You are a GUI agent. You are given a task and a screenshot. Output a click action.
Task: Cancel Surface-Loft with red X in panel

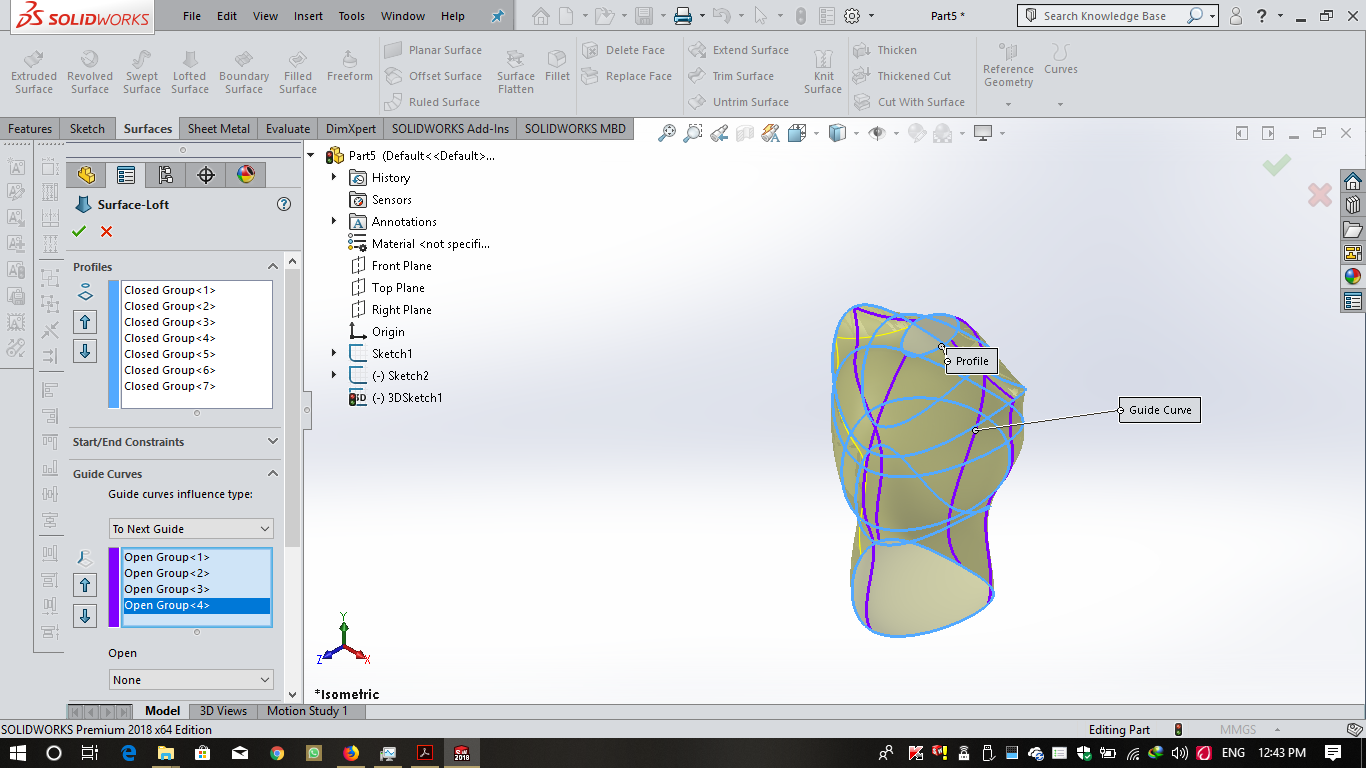click(x=106, y=231)
